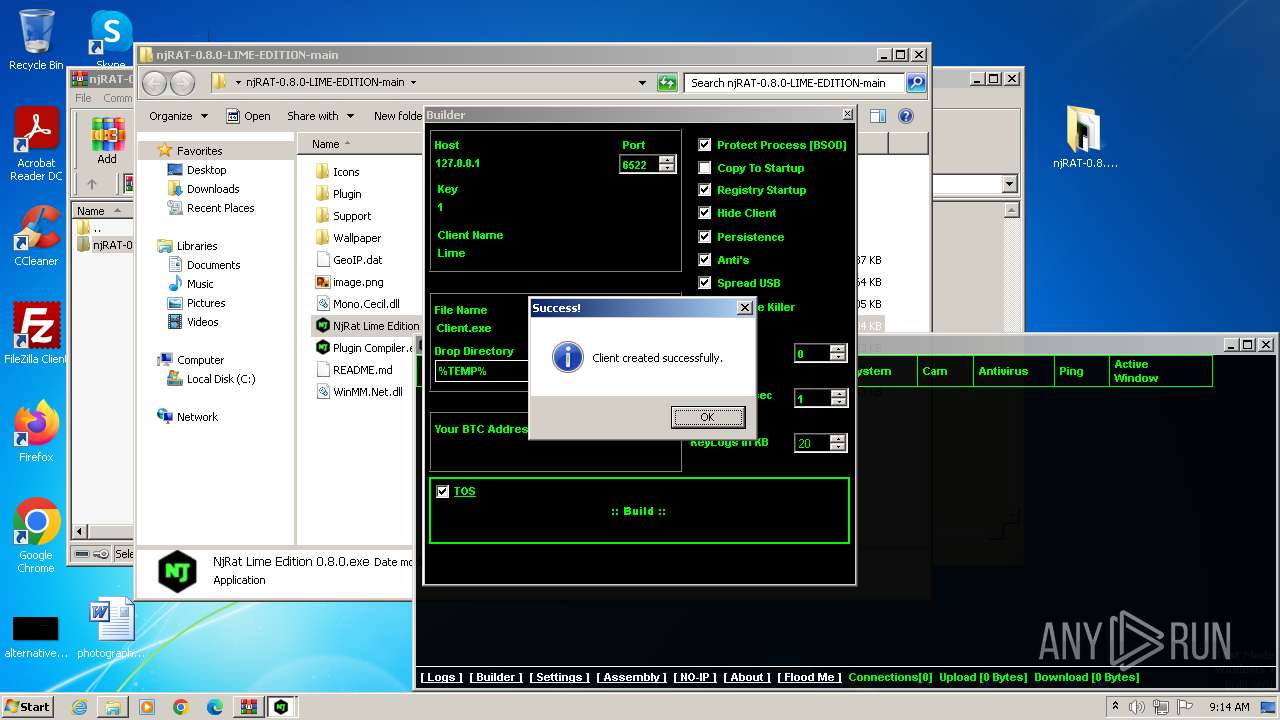Click the Add button in WinRAR

[x=107, y=141]
